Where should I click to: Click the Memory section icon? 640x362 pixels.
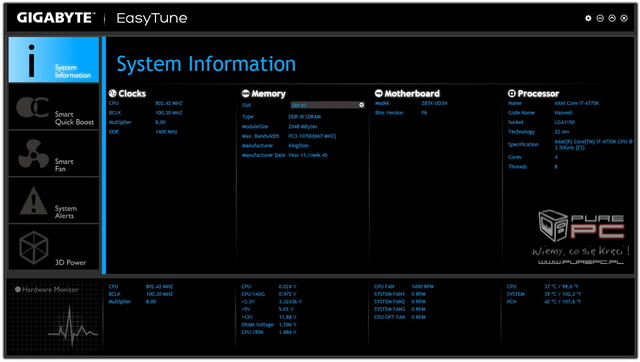[x=245, y=93]
